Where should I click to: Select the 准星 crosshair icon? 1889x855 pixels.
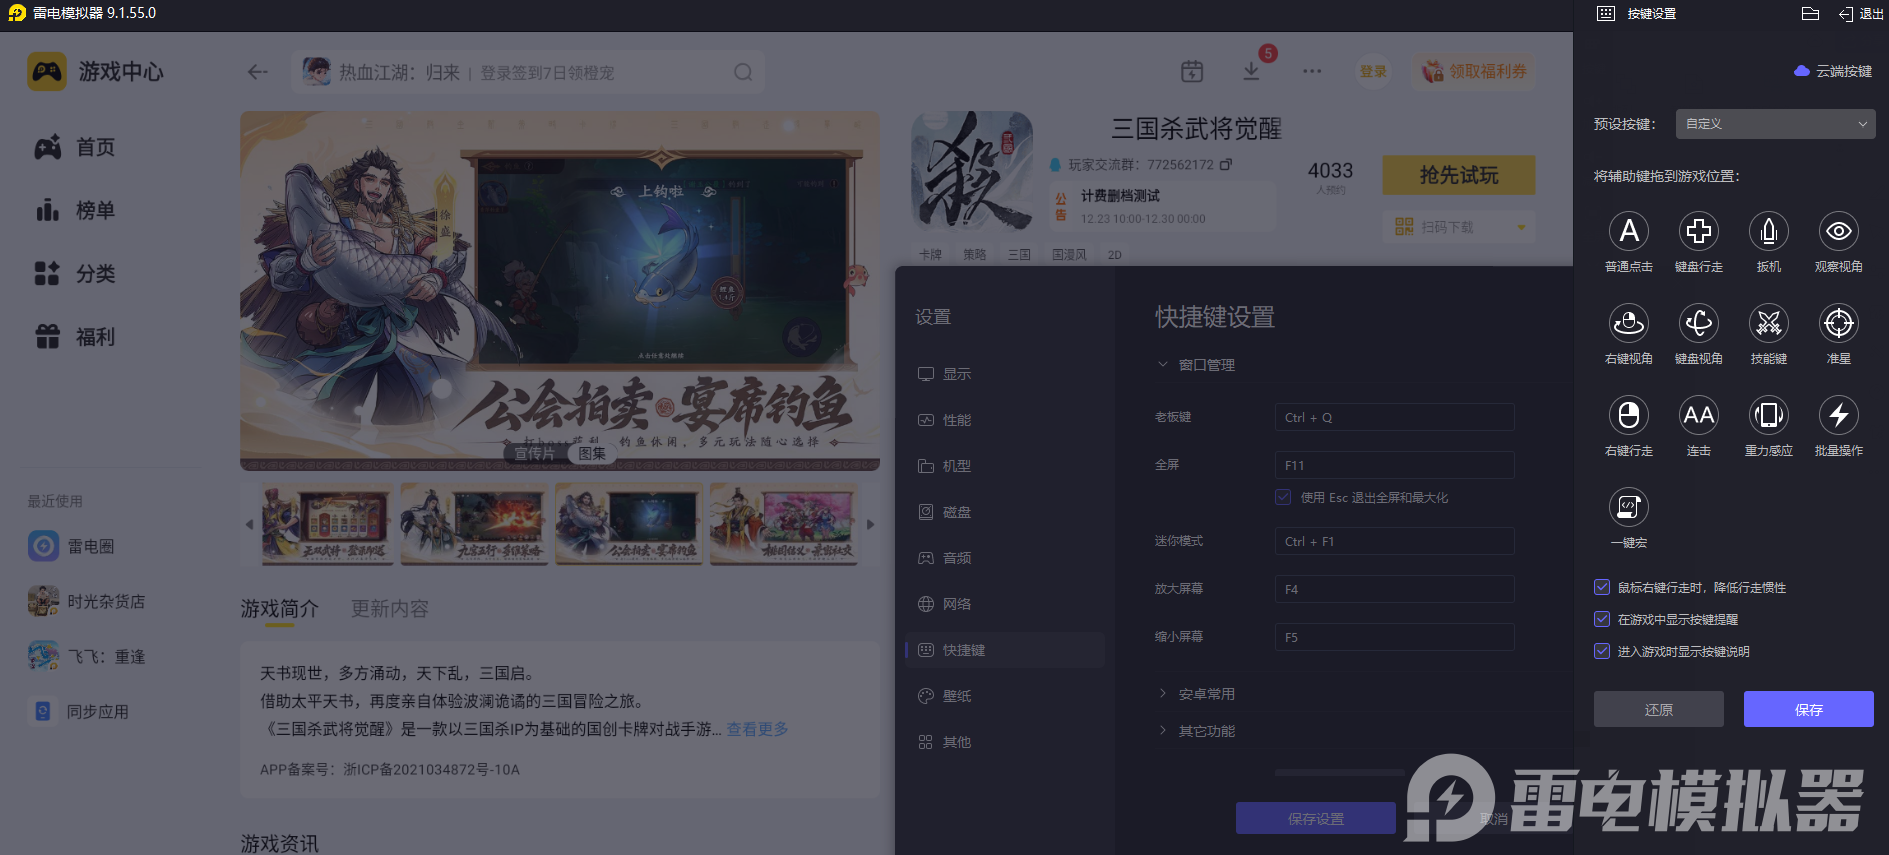click(x=1838, y=323)
